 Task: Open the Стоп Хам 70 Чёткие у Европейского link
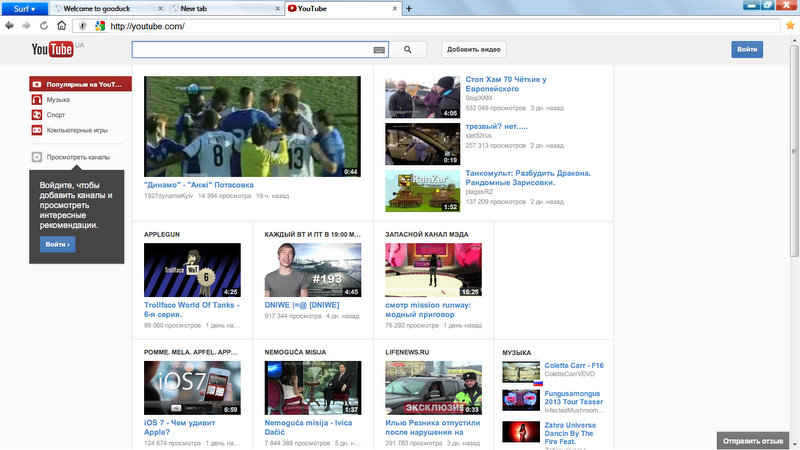(506, 84)
